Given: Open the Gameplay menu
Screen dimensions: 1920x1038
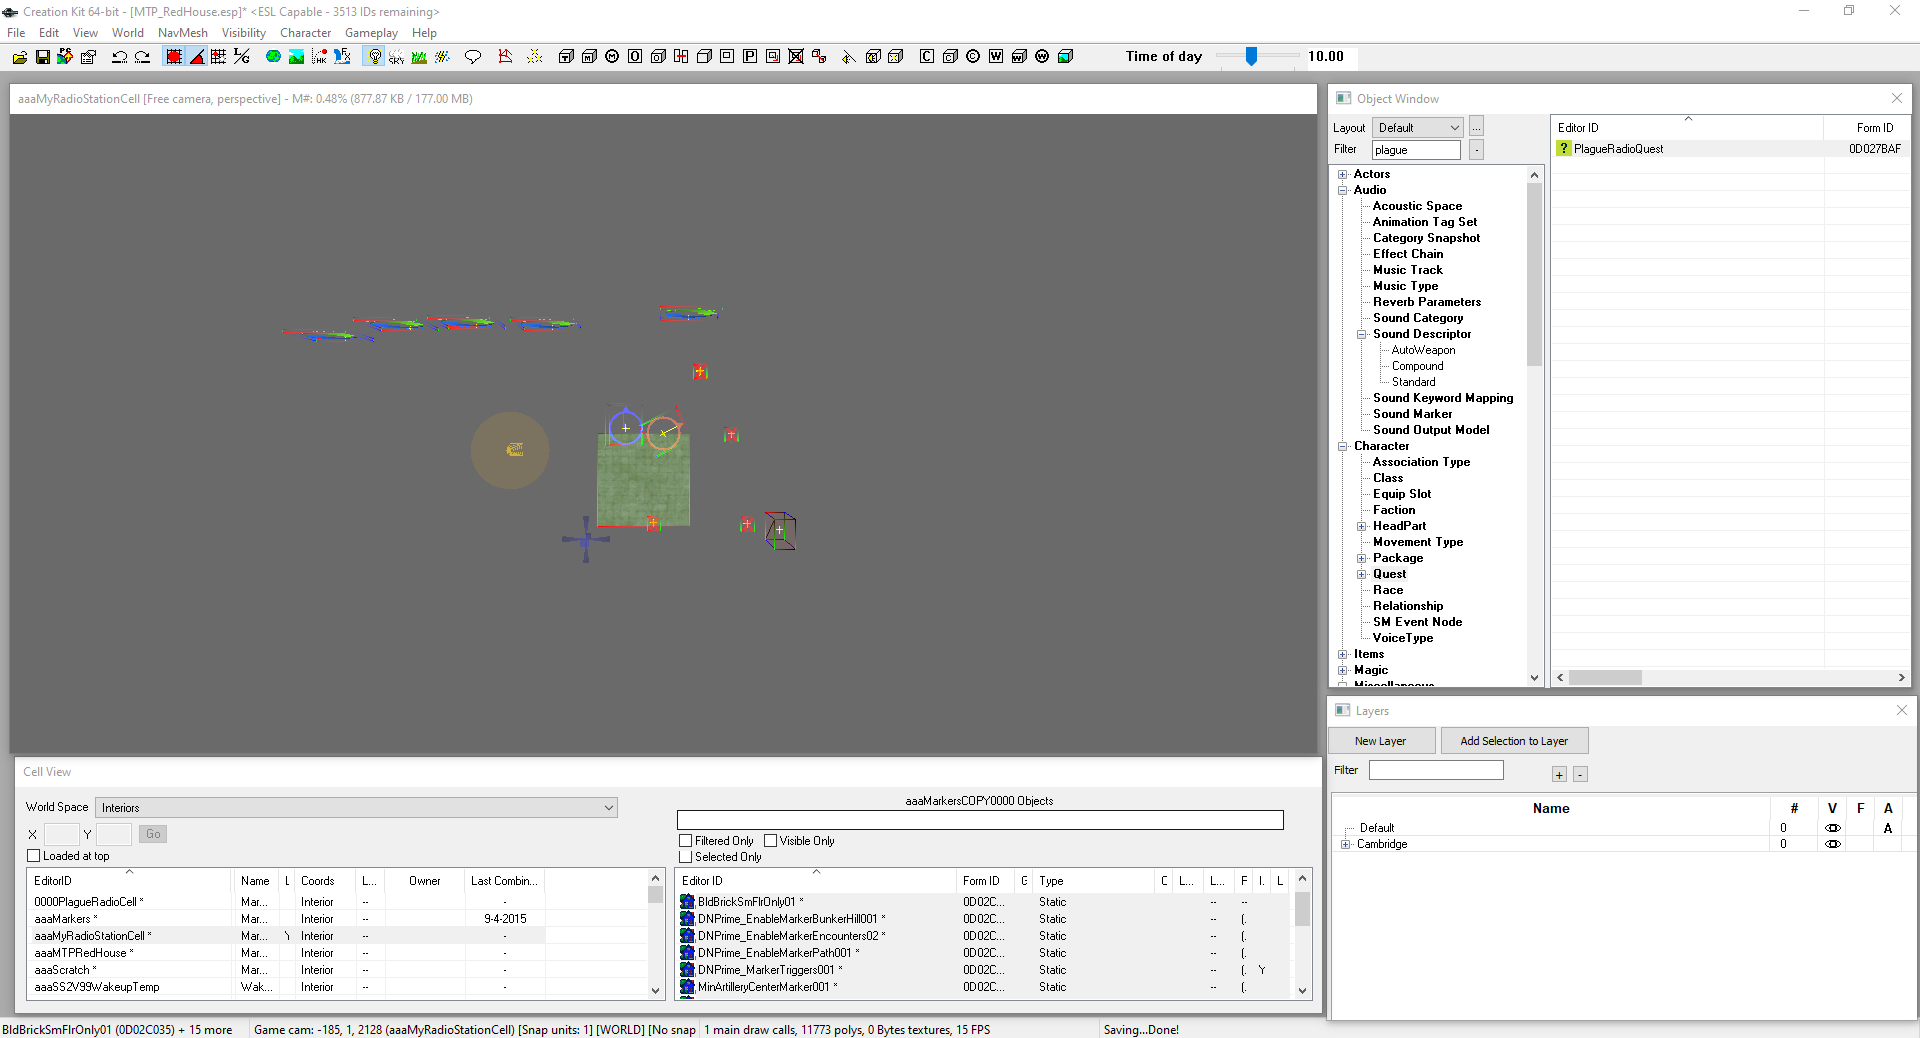Looking at the screenshot, I should 371,33.
